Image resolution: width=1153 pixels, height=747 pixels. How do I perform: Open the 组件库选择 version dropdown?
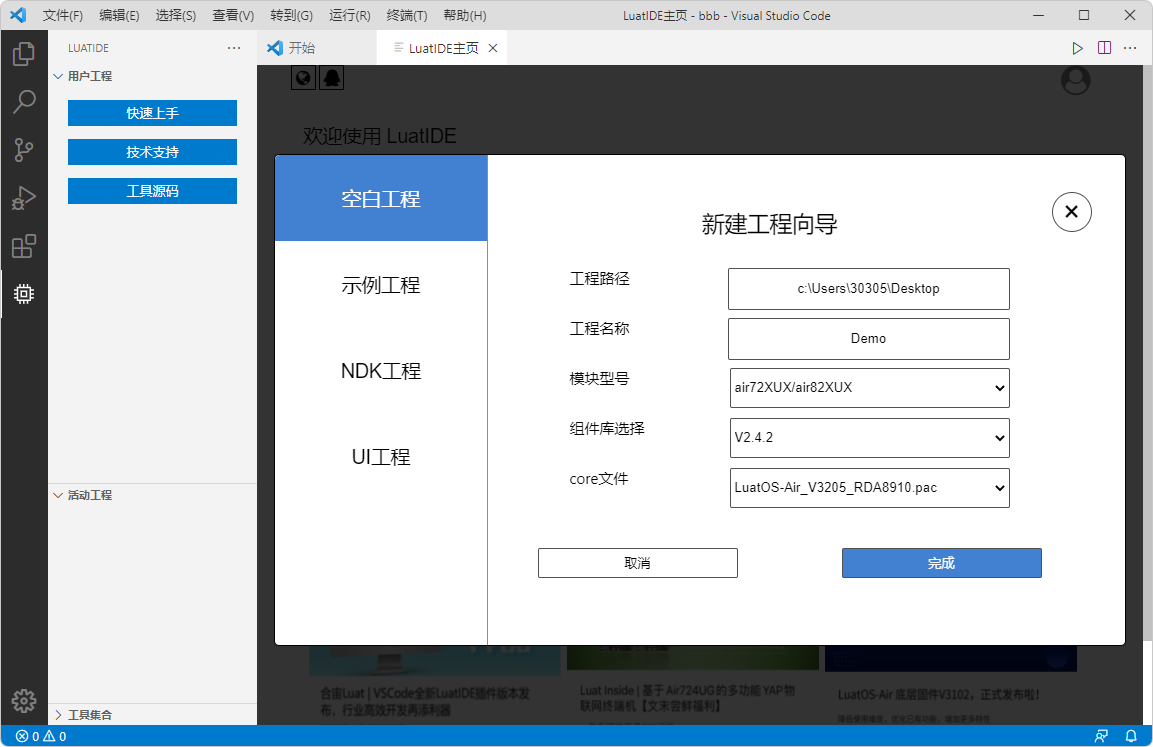[869, 437]
